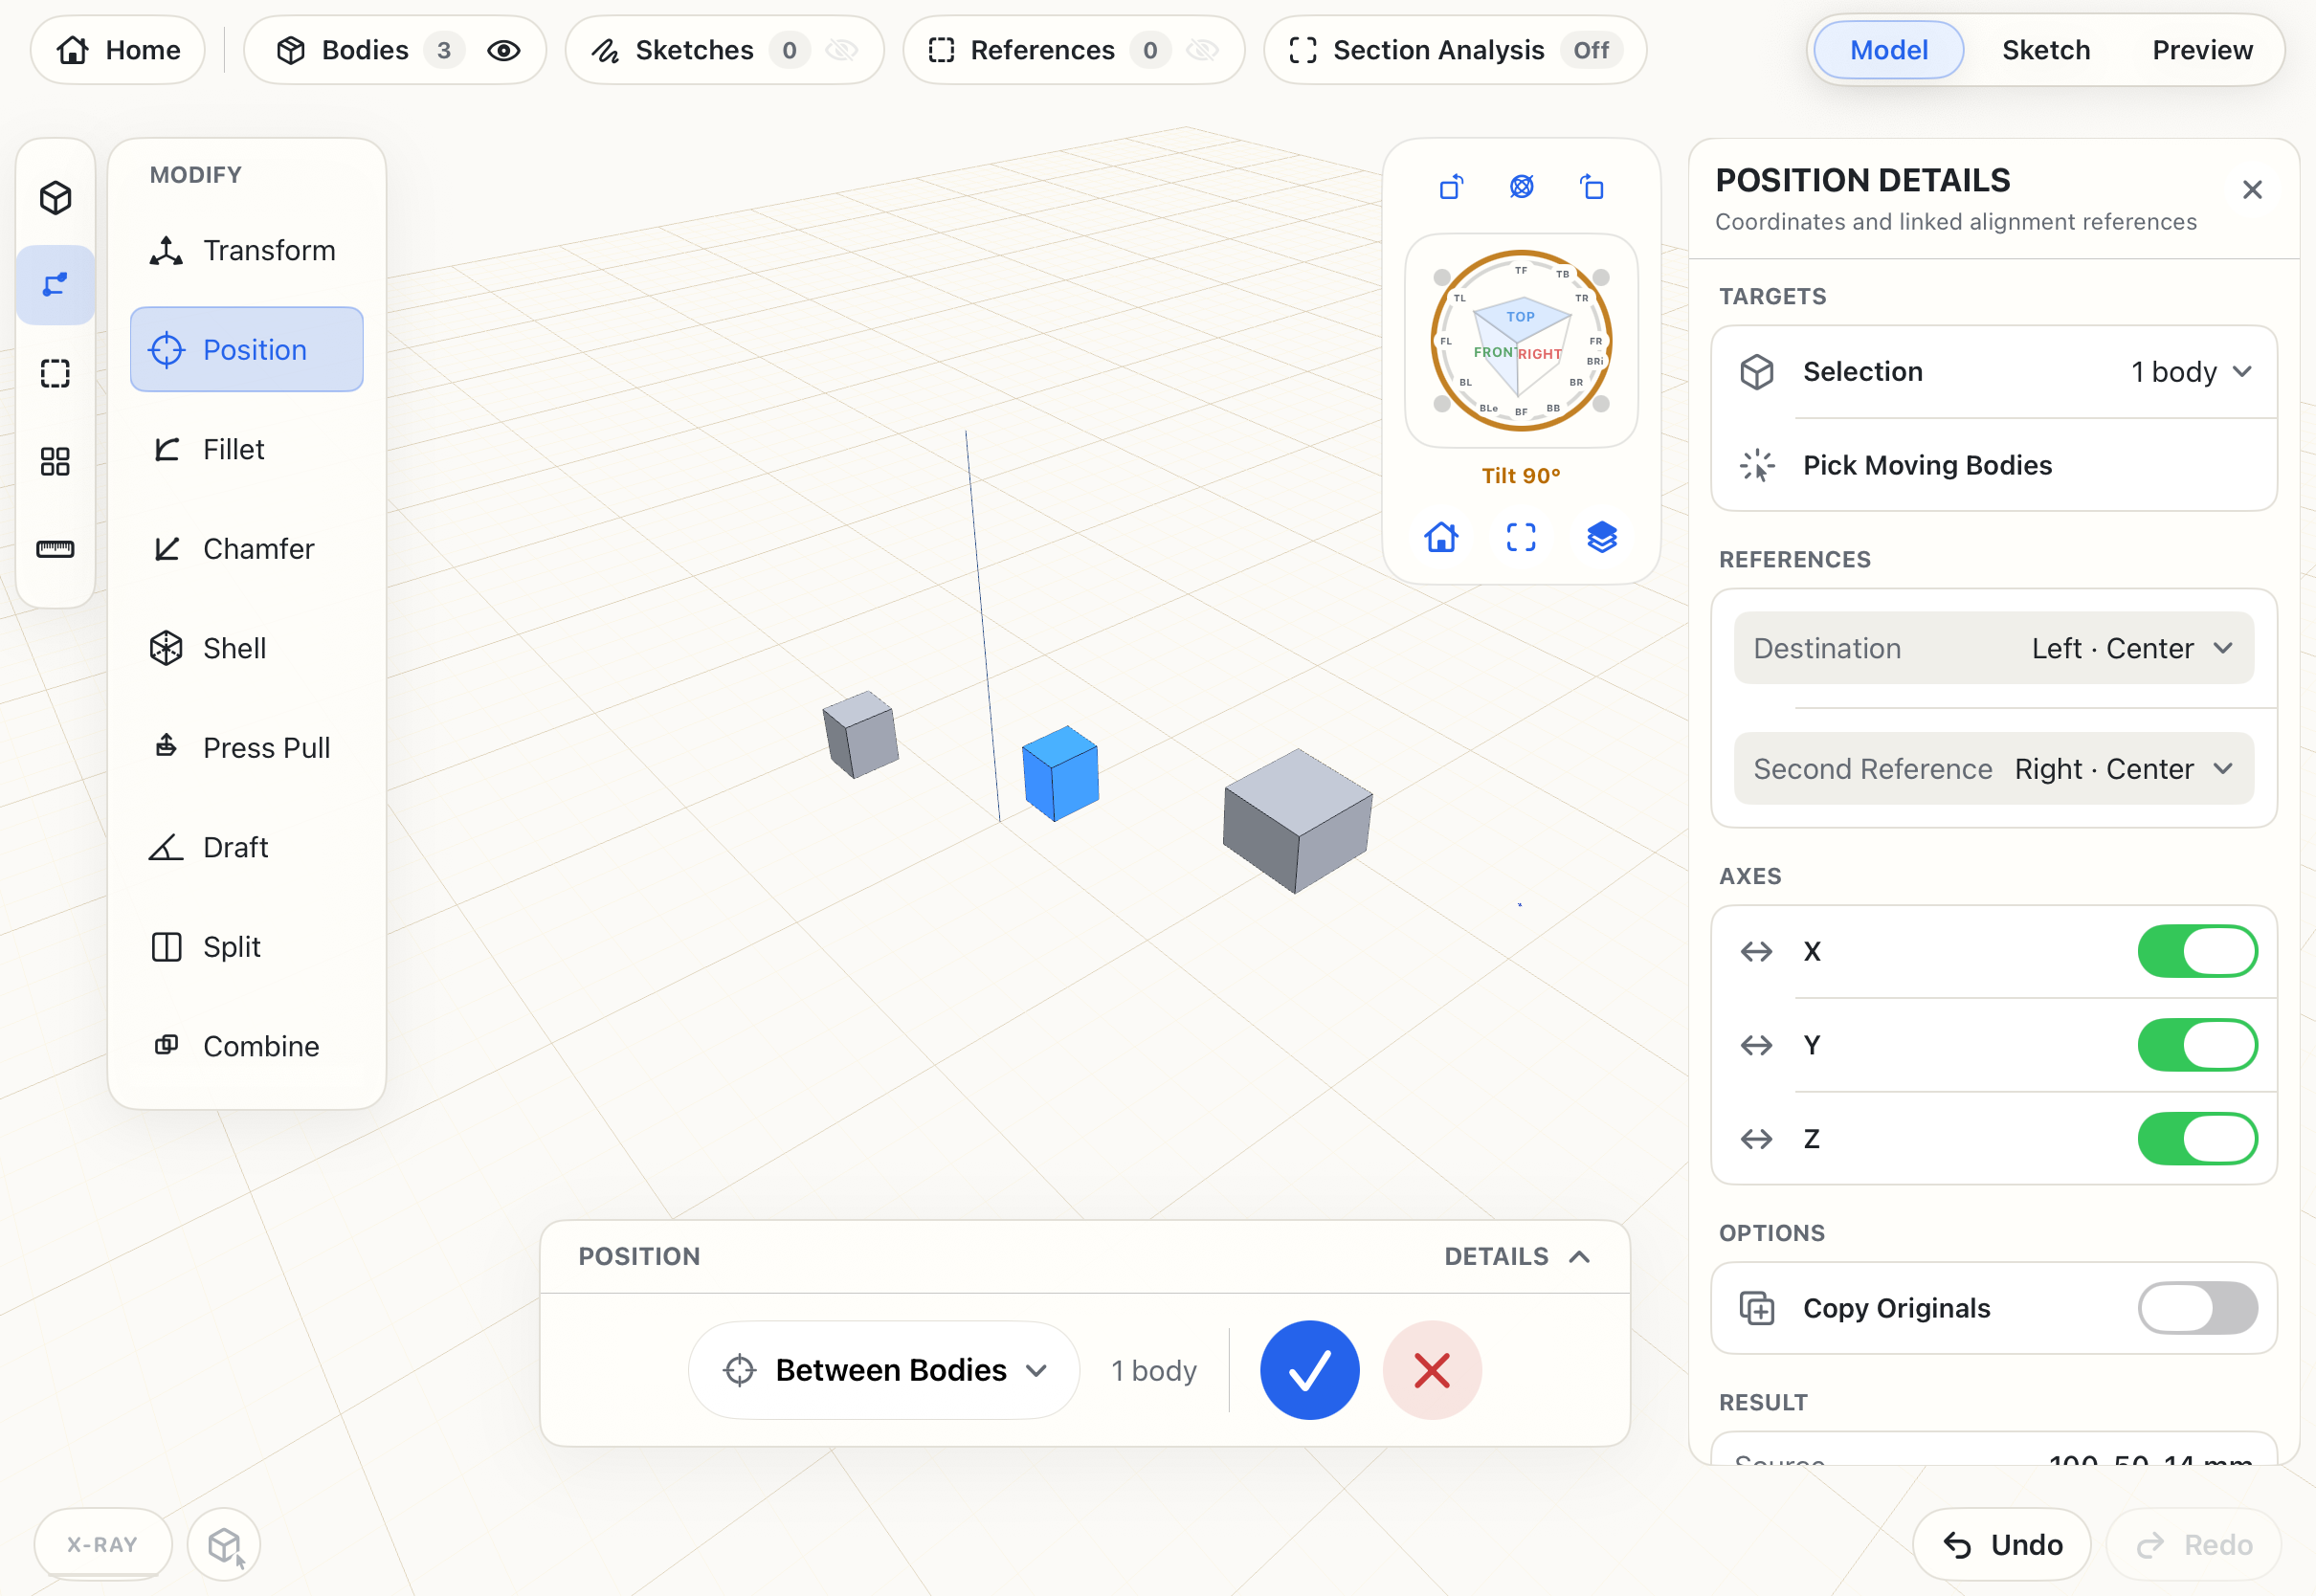Toggle Bodies visibility eye icon
Viewport: 2316px width, 1596px height.
(504, 50)
